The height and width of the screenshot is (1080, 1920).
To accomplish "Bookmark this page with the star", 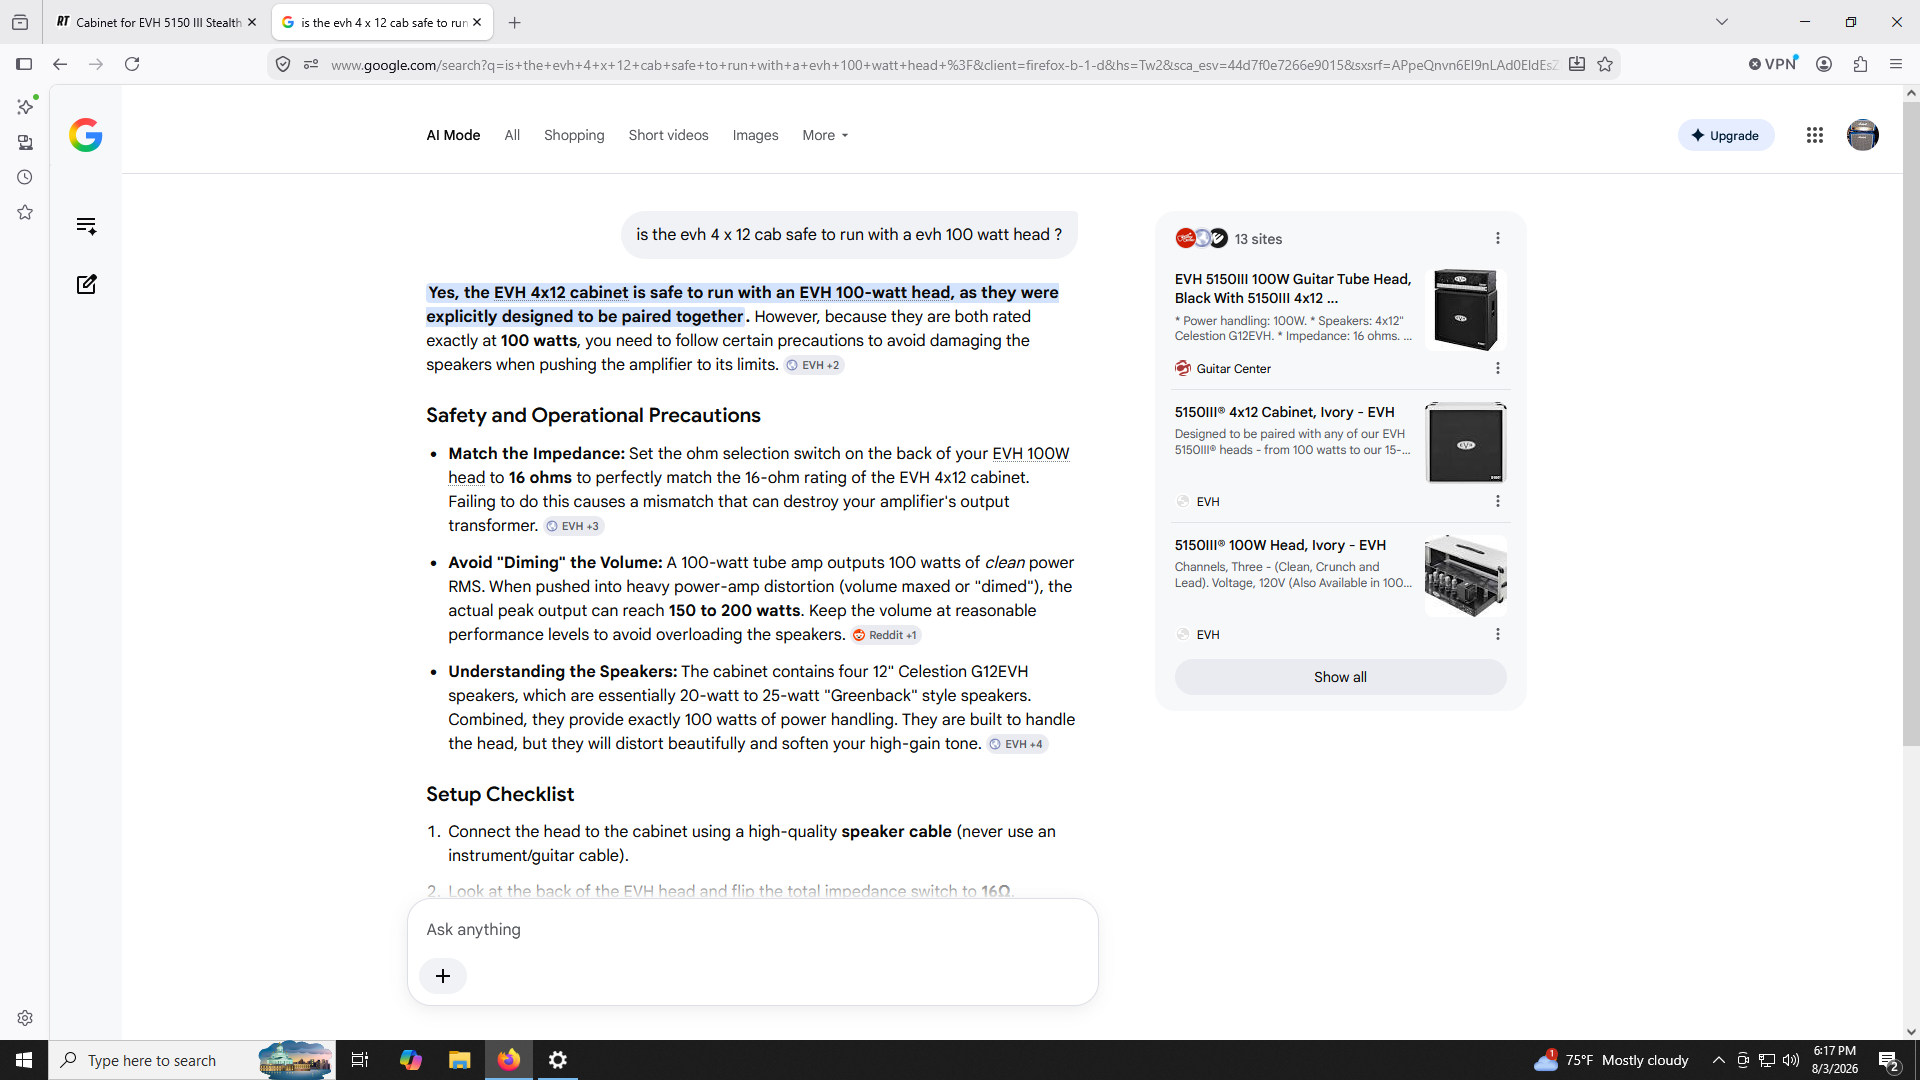I will tap(1605, 64).
